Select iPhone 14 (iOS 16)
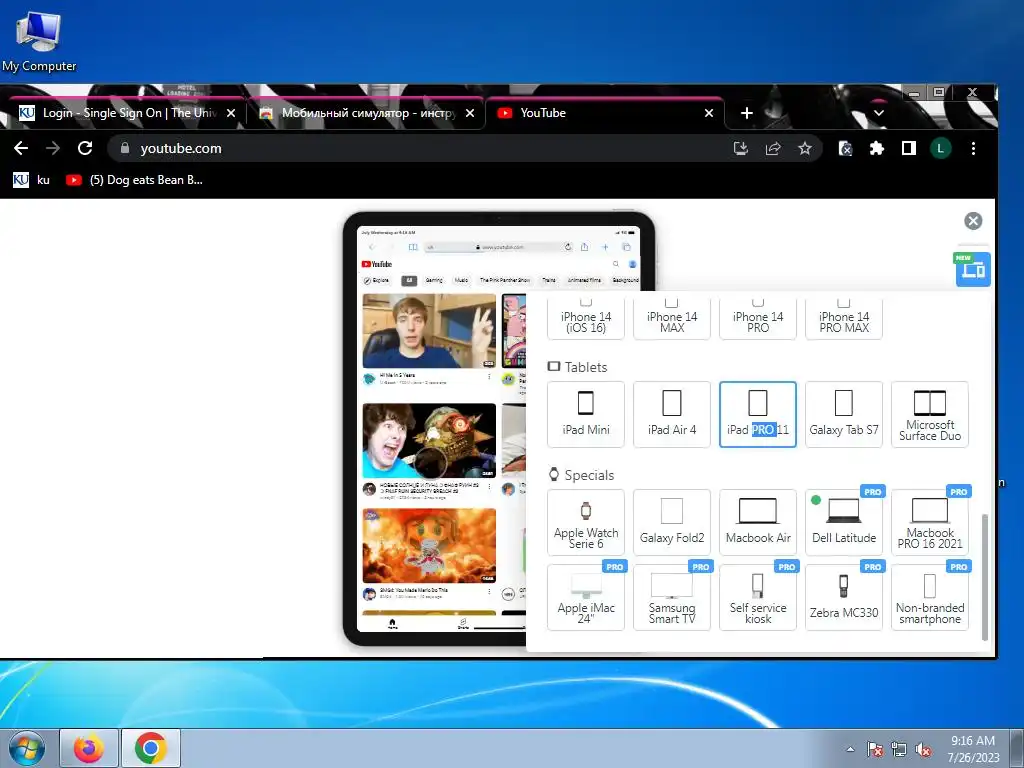Screen dimensions: 1024x768 [586, 319]
